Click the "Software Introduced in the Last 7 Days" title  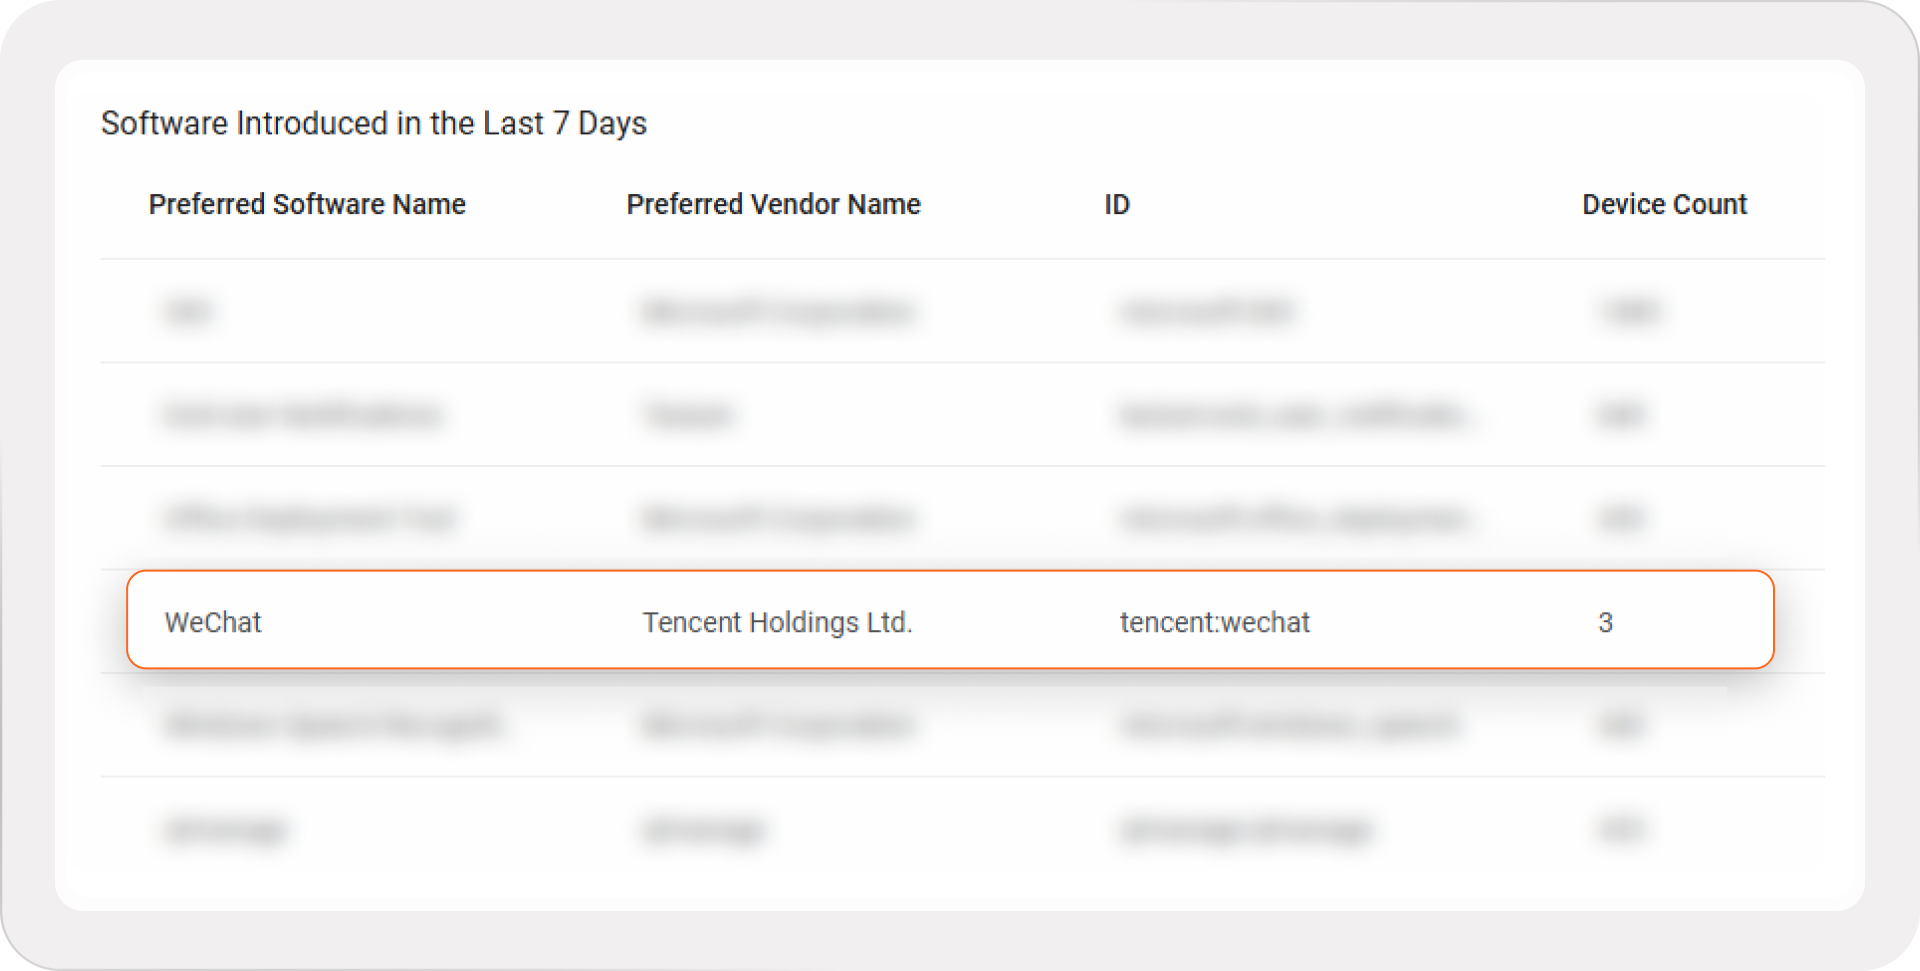click(x=373, y=123)
